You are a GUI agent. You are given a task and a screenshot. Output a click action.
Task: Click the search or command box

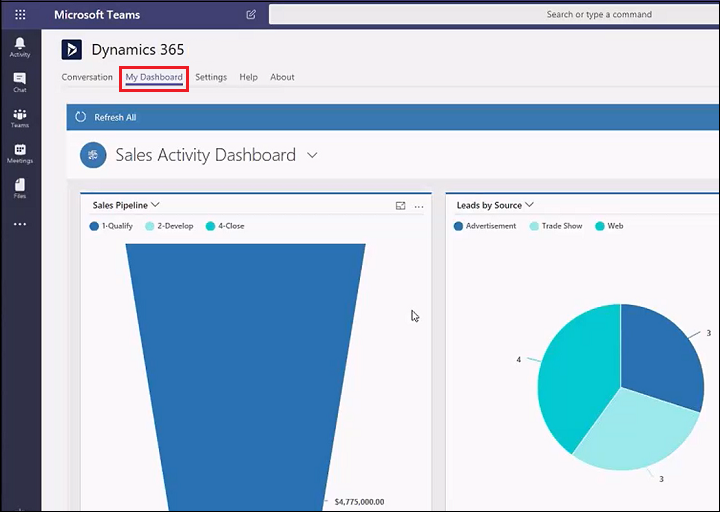(x=494, y=14)
